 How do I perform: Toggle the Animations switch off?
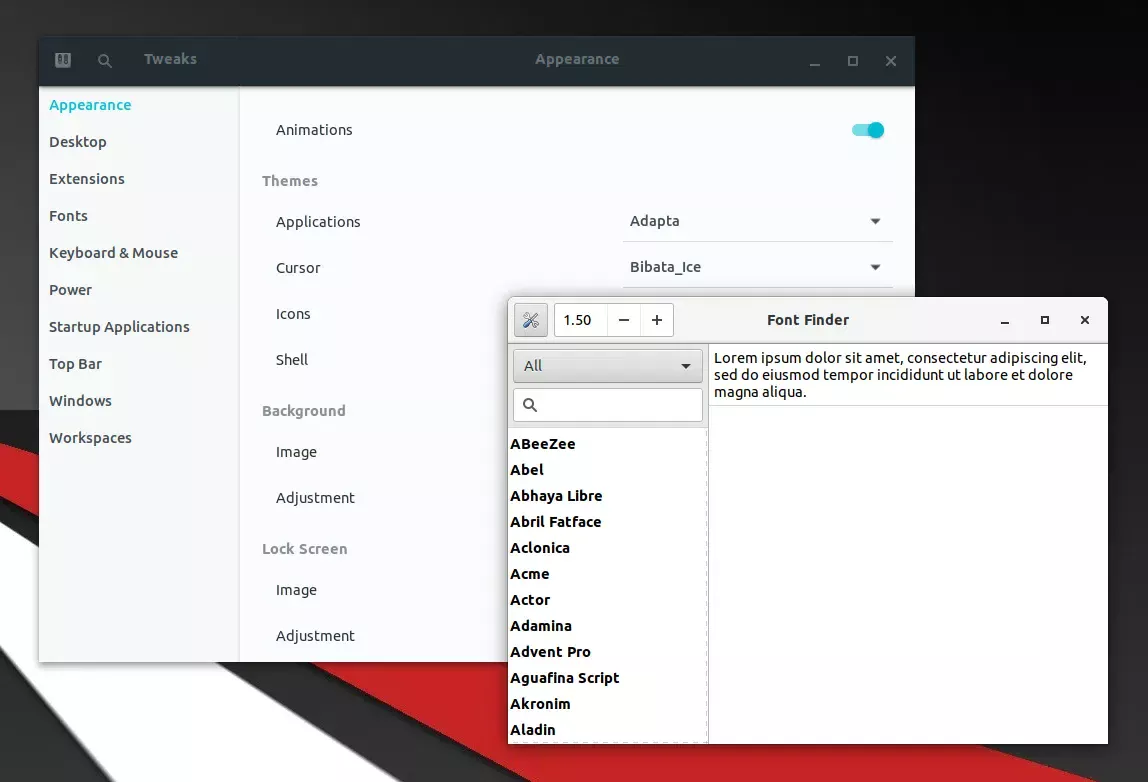click(x=868, y=130)
